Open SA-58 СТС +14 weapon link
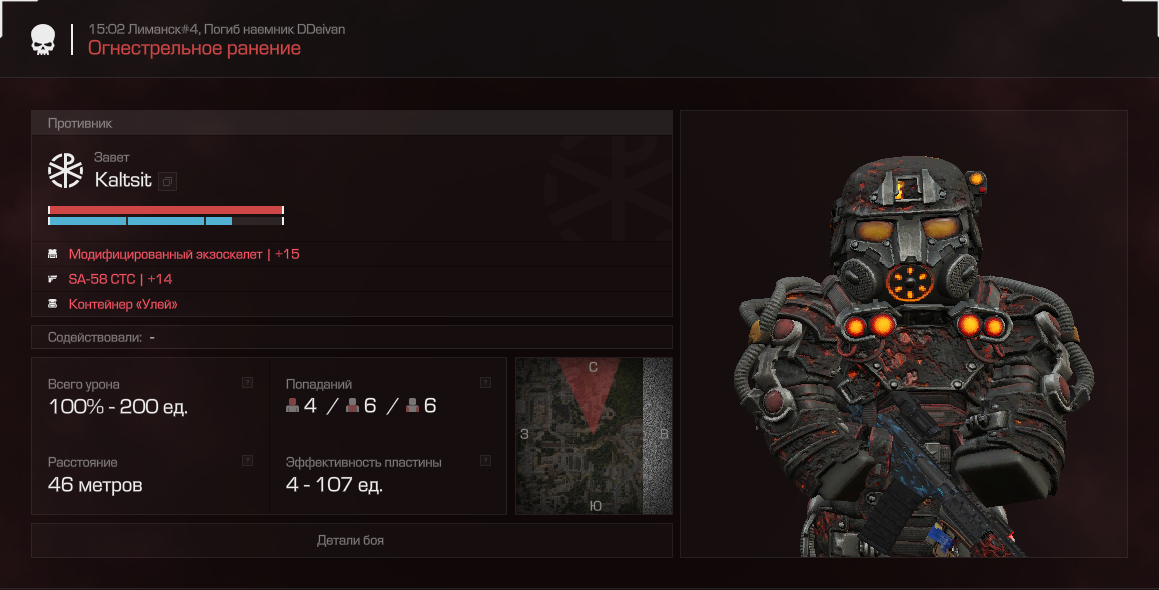Screen dimensions: 1159x590 click(120, 279)
